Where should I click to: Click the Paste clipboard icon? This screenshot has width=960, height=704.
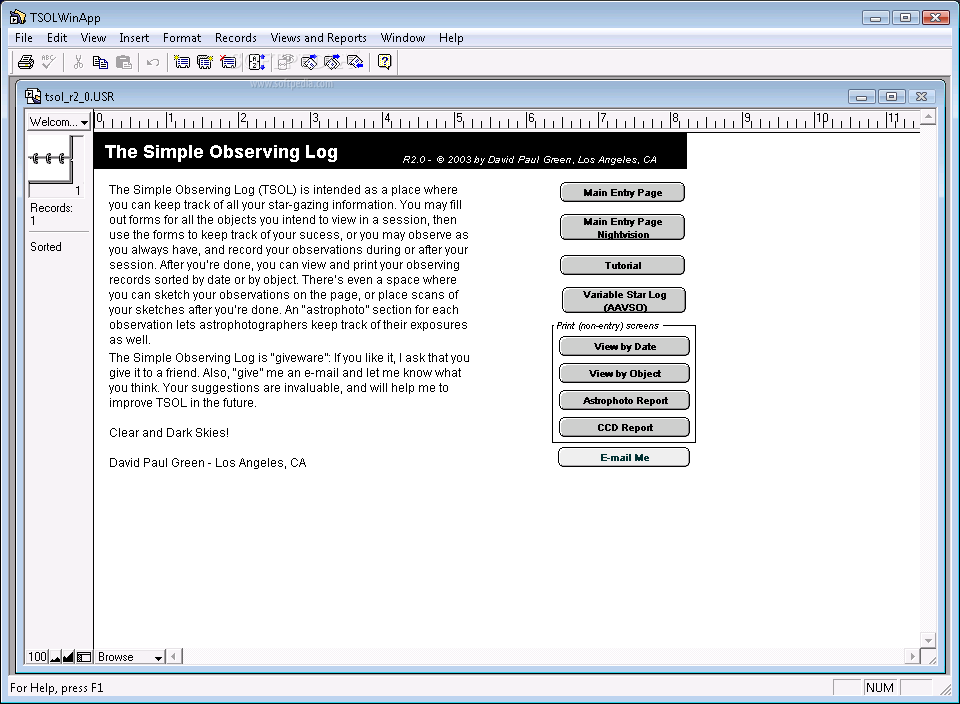coord(124,62)
